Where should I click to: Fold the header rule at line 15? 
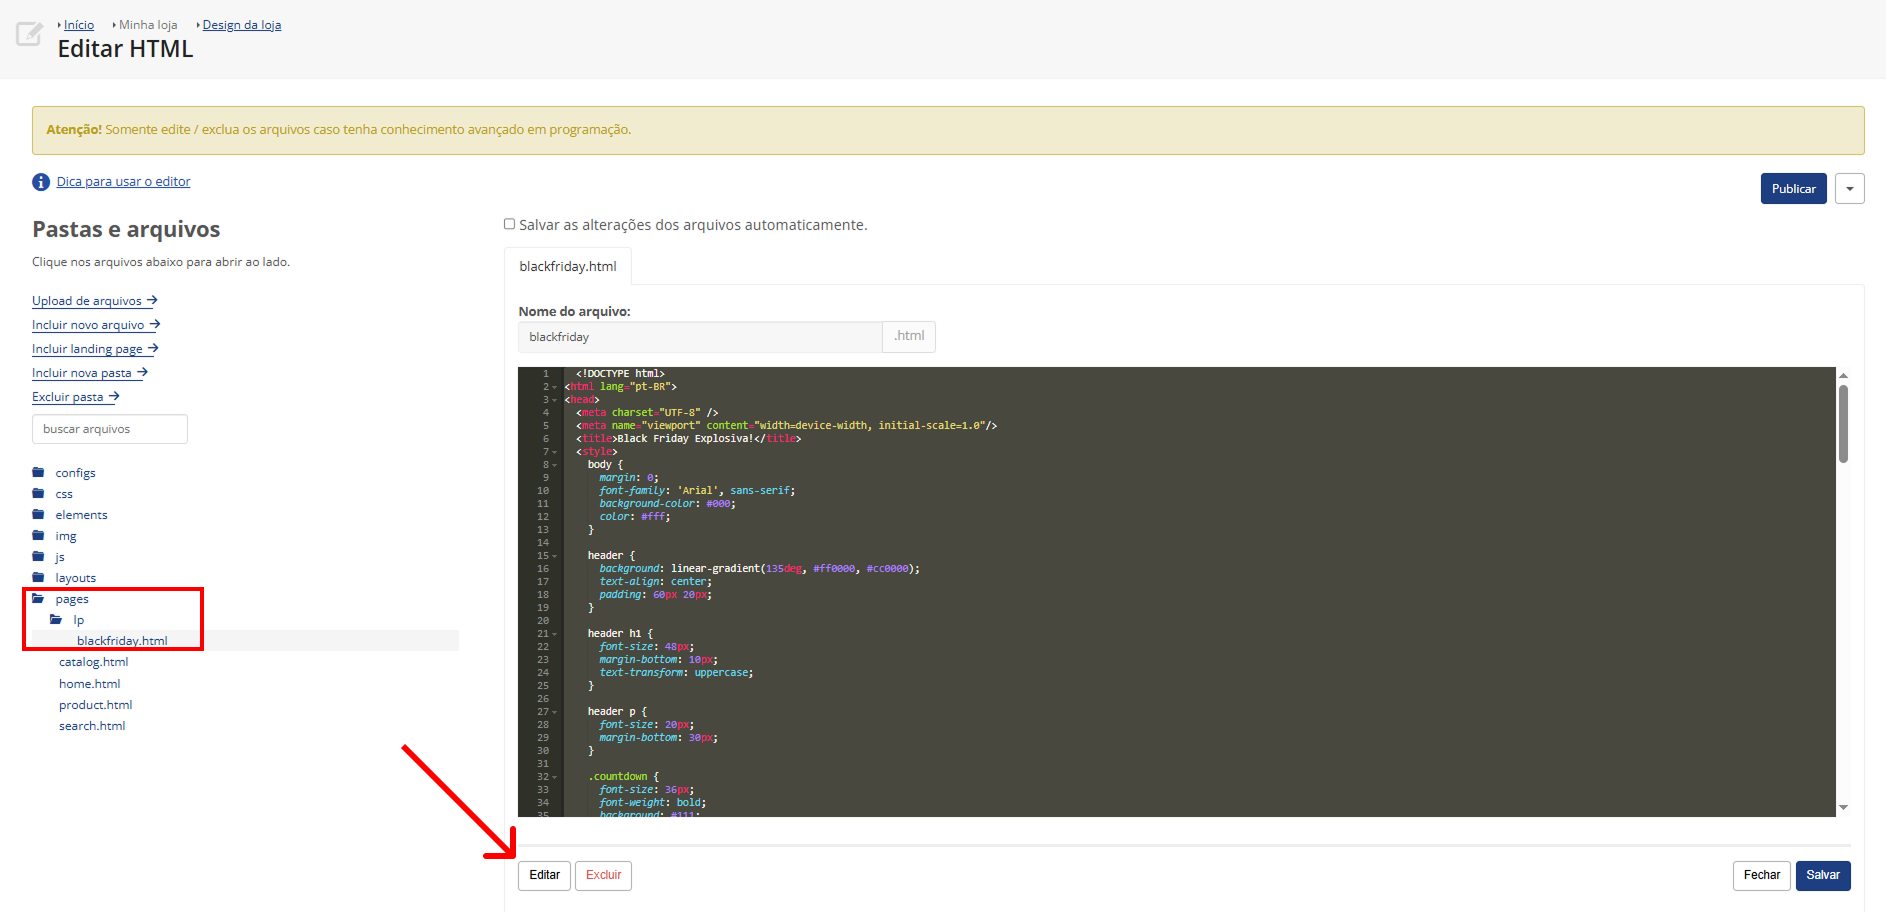pyautogui.click(x=555, y=556)
